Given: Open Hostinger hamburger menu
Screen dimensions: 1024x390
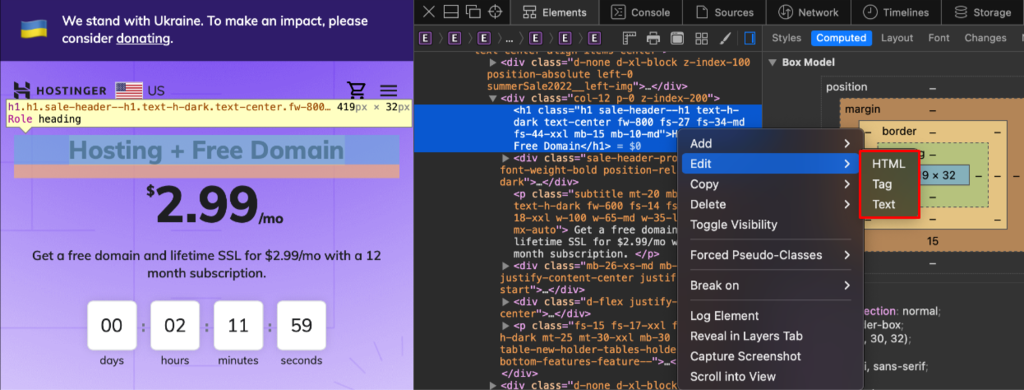Looking at the screenshot, I should [x=389, y=91].
